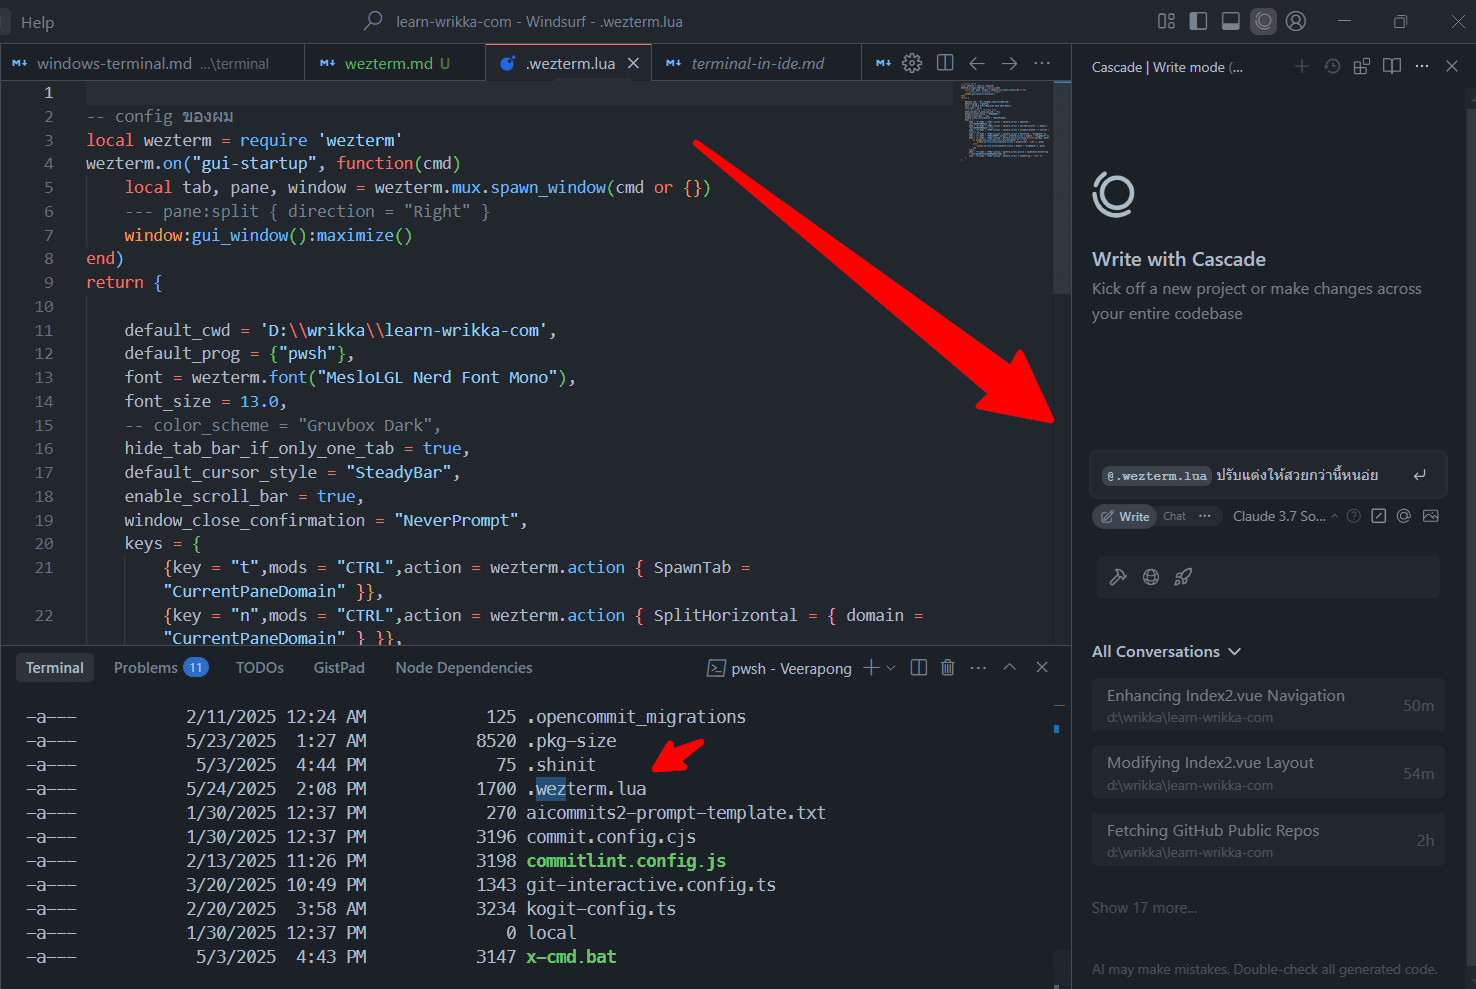This screenshot has width=1476, height=989.
Task: Click the Customize Layout icon in title bar
Action: coord(1166,21)
